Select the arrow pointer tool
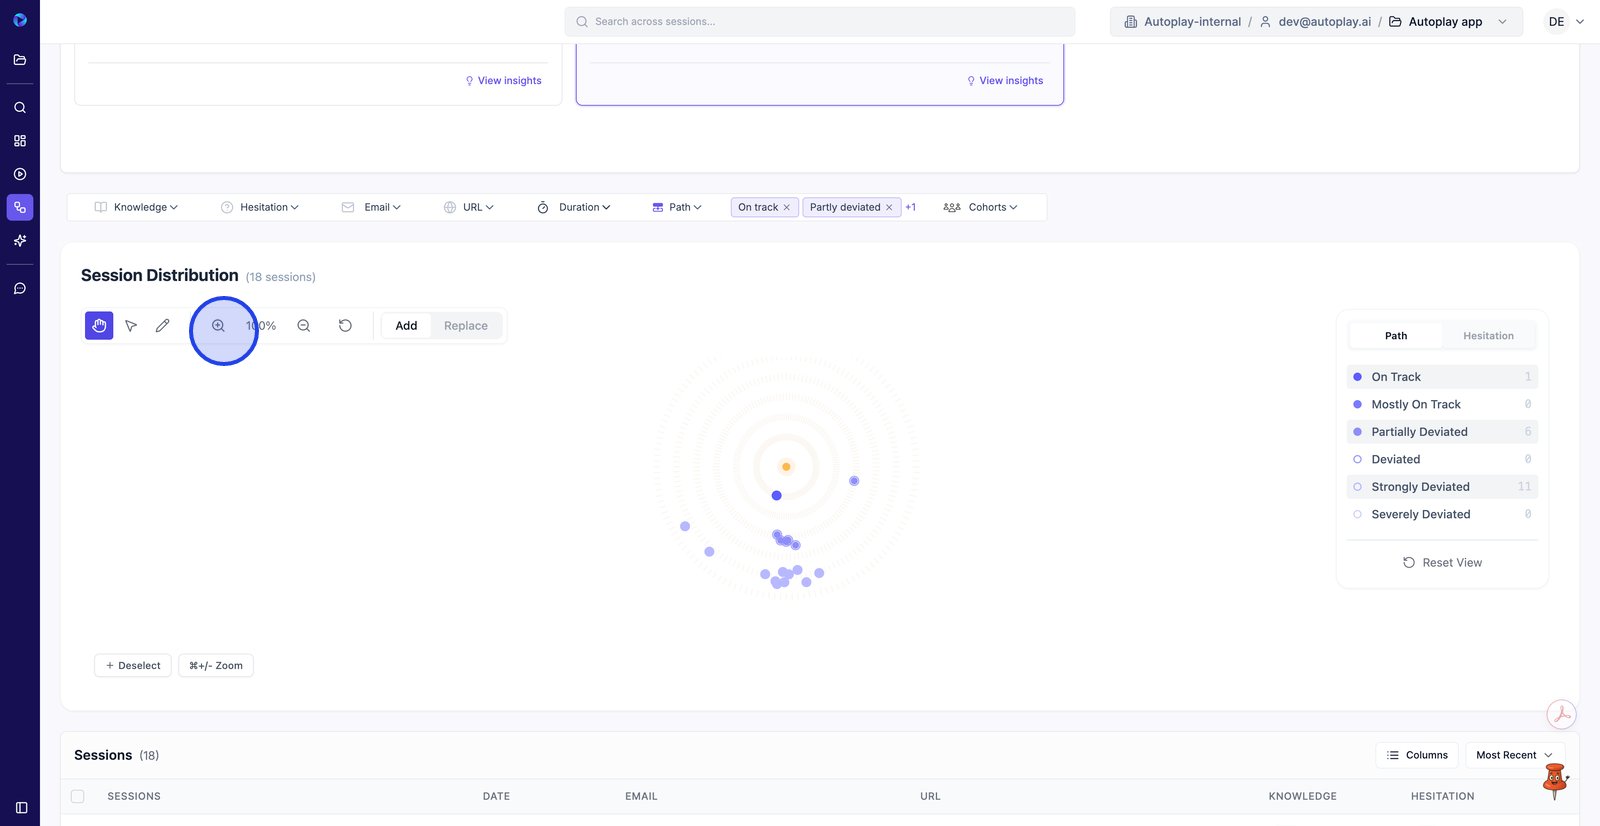The image size is (1600, 826). coord(131,326)
